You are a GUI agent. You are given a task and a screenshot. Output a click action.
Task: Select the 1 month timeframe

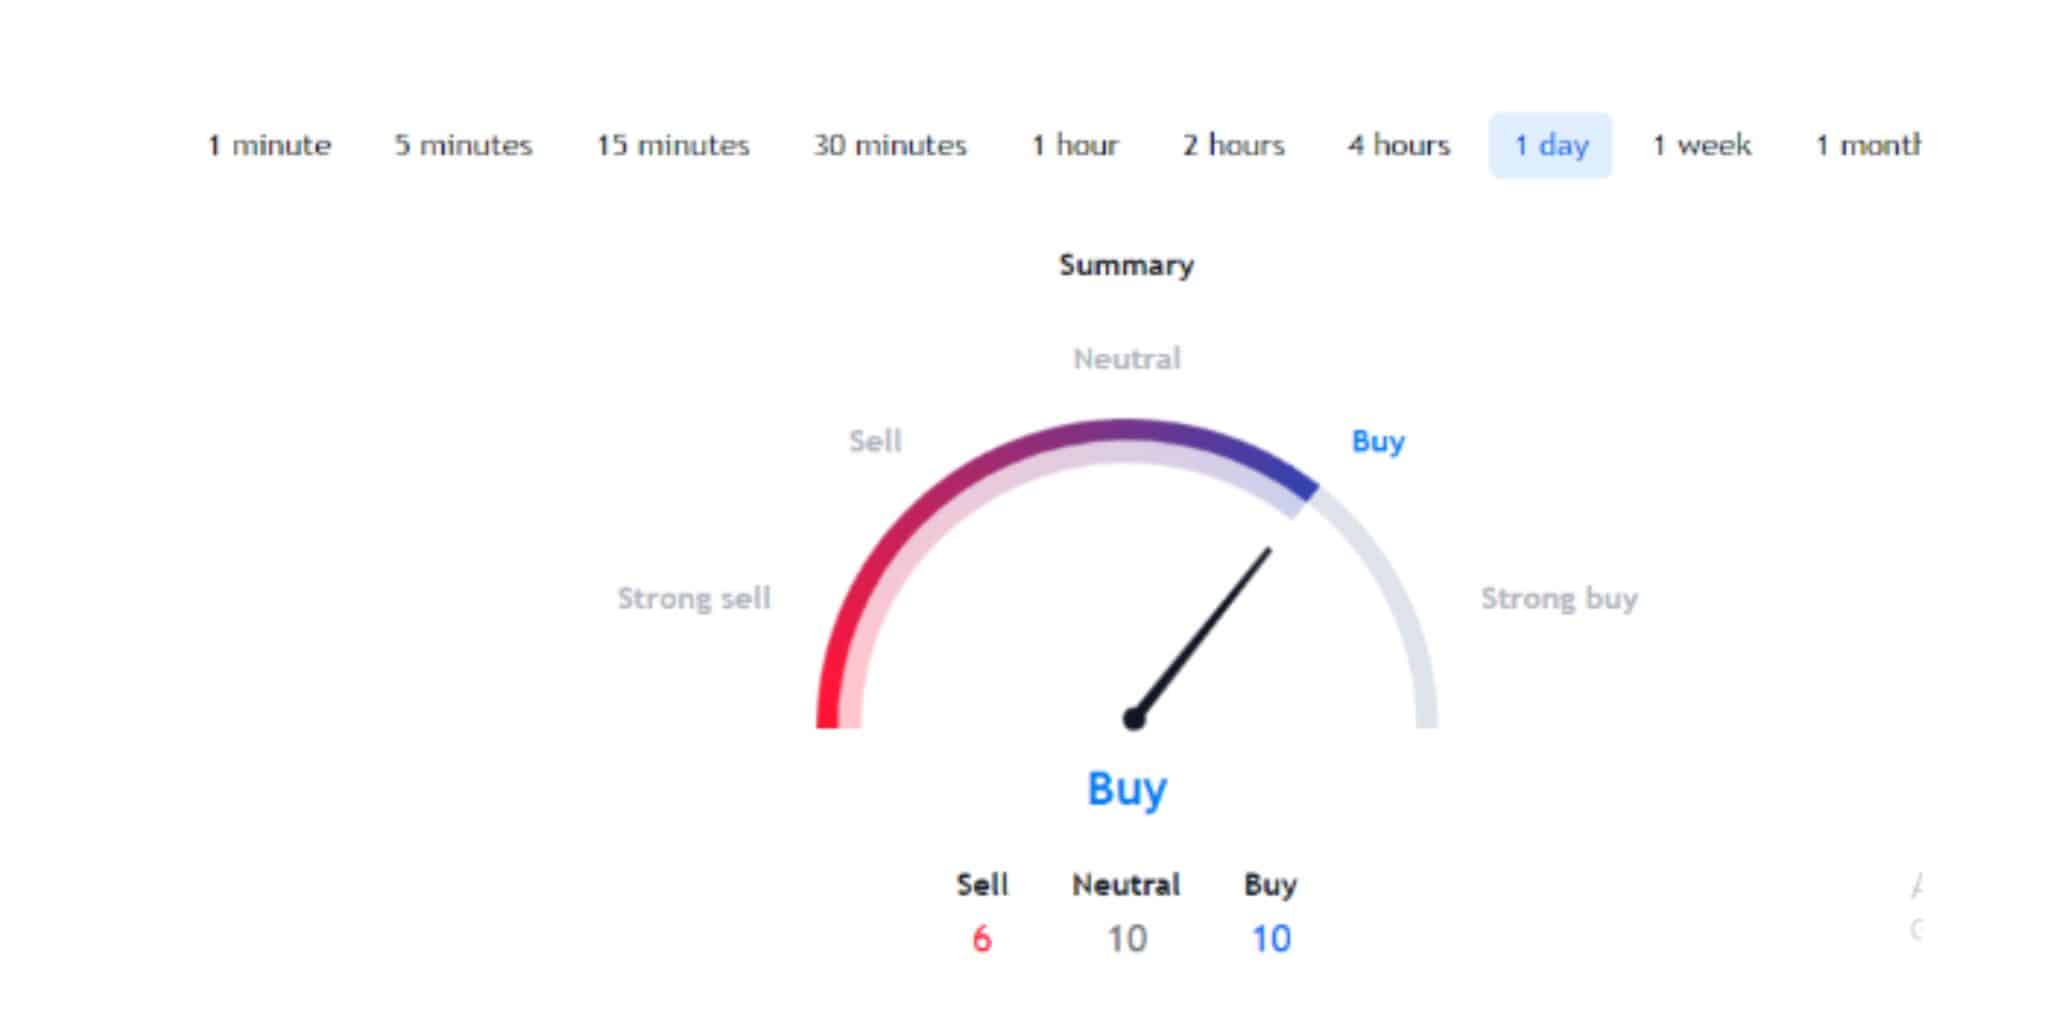1868,146
